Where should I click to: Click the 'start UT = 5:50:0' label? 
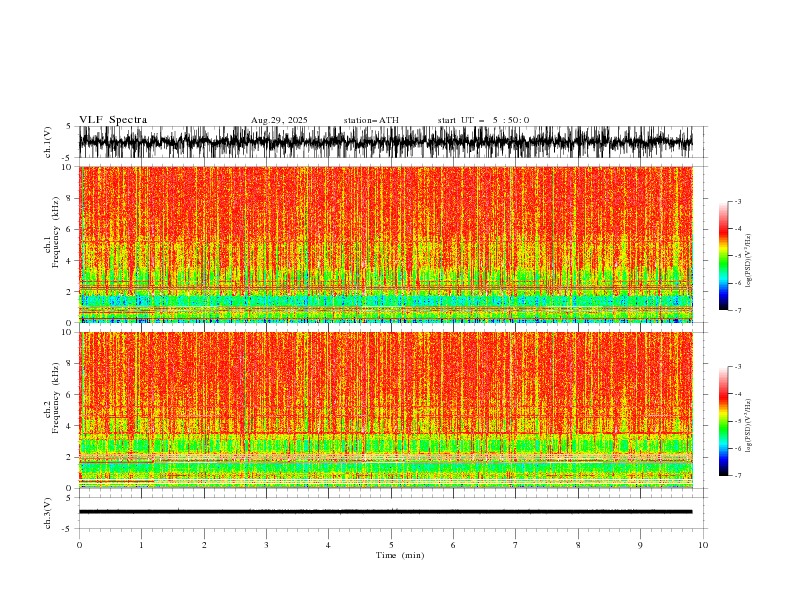point(483,120)
